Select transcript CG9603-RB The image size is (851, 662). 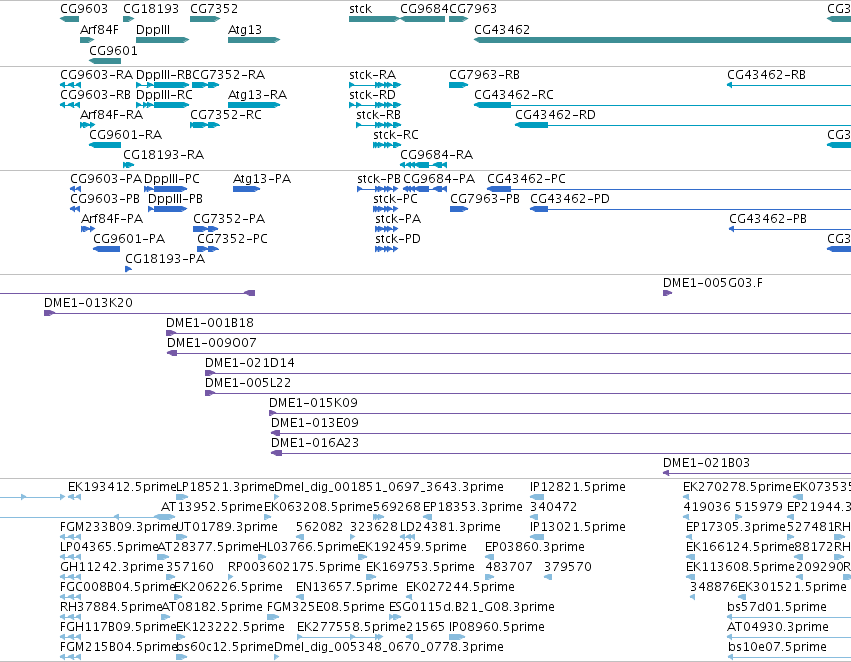pyautogui.click(x=71, y=105)
